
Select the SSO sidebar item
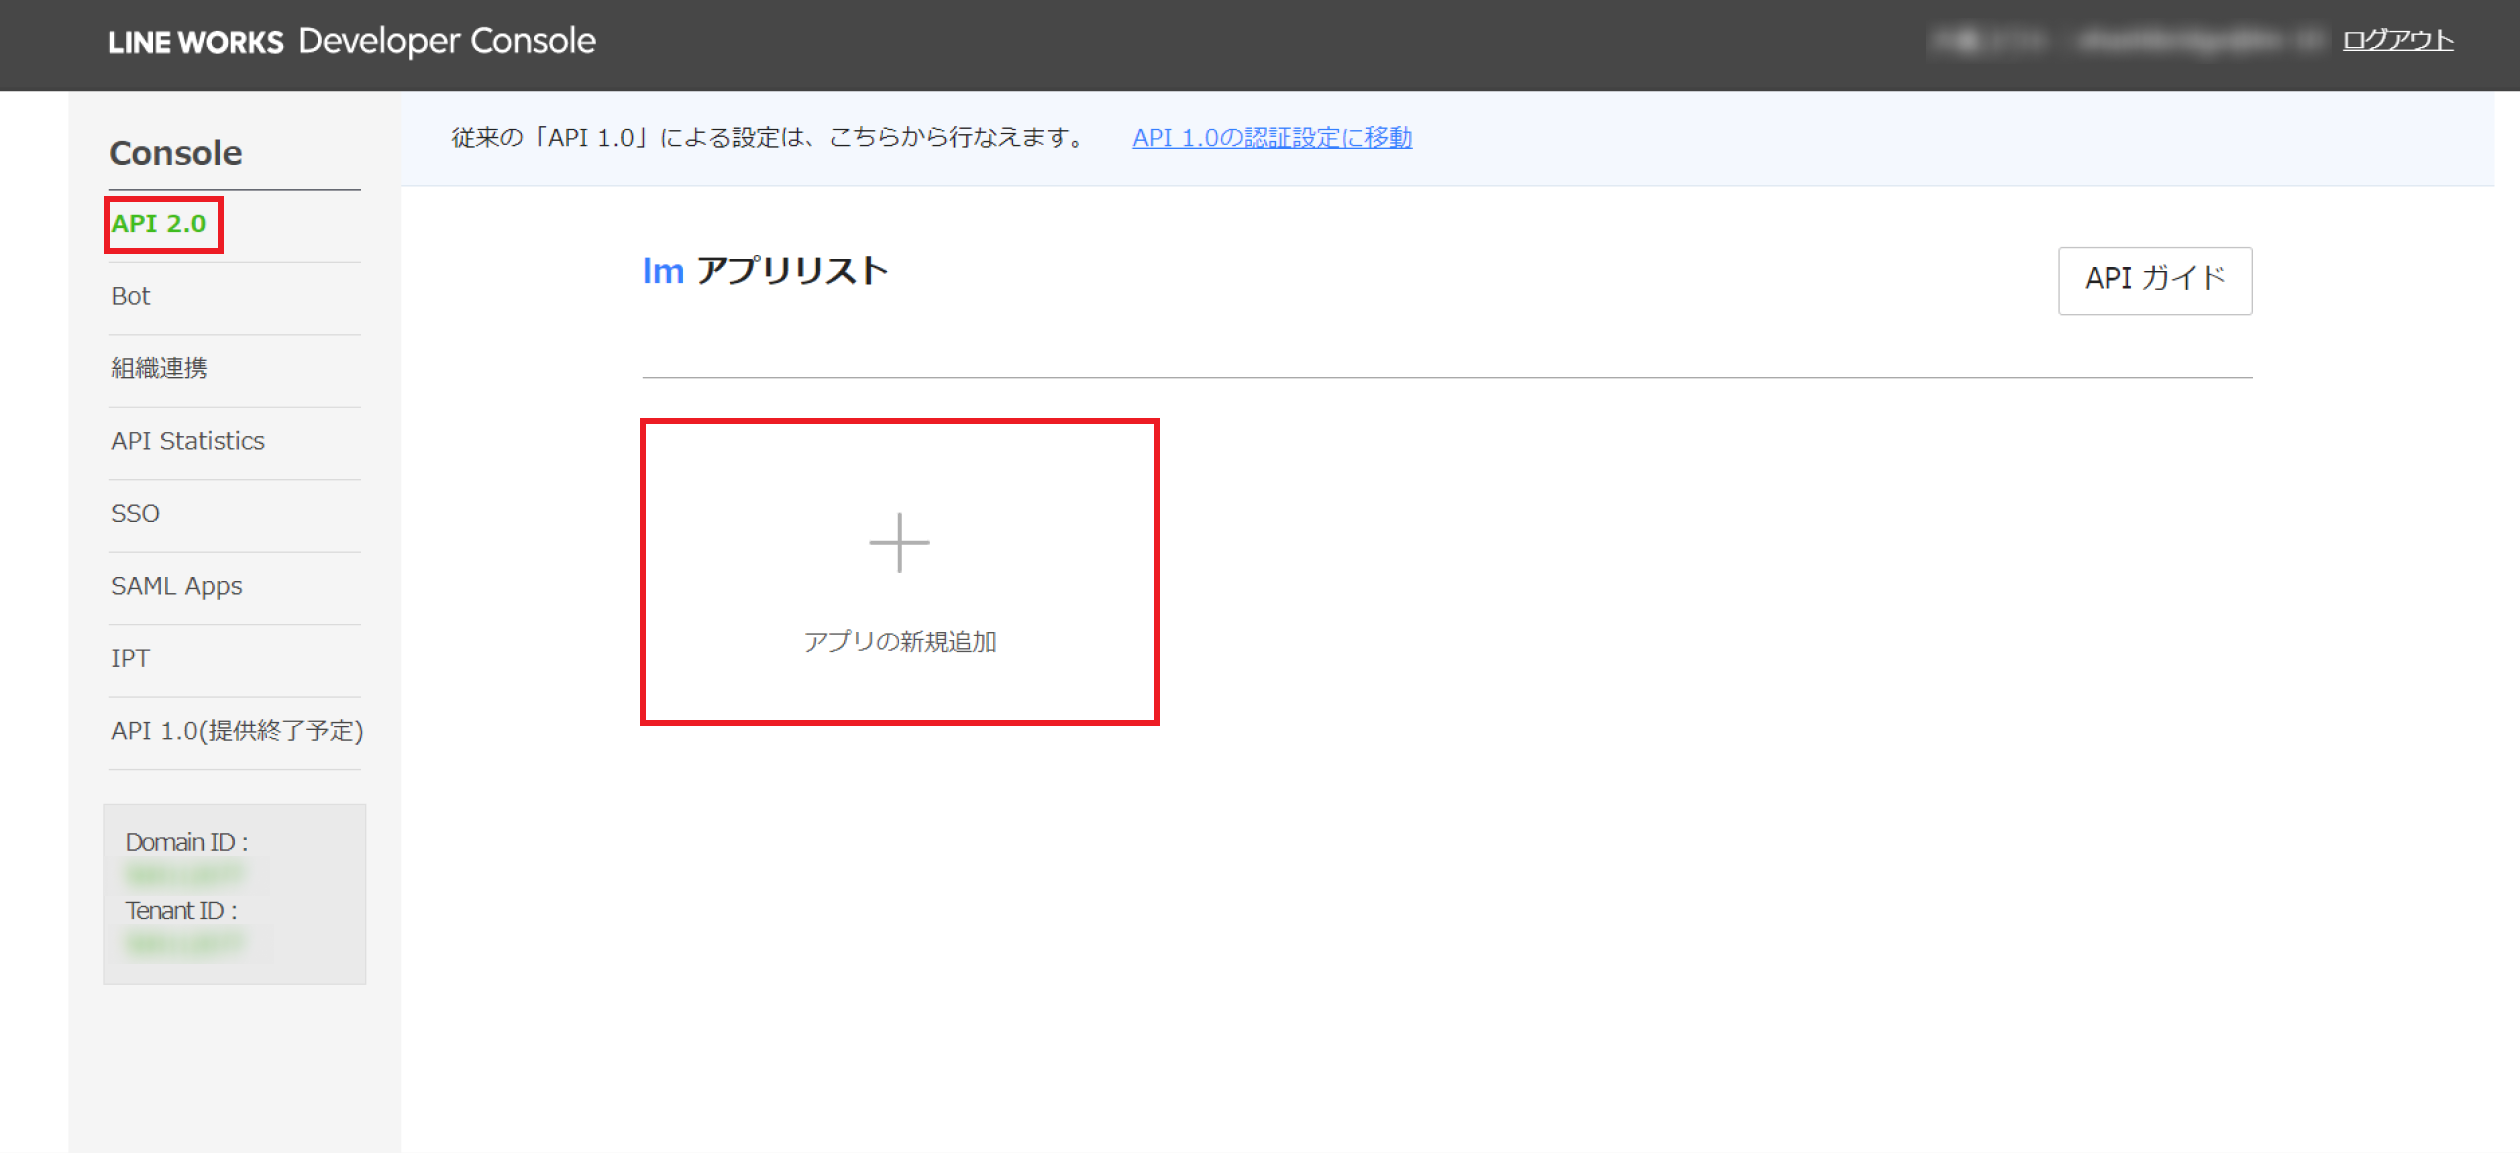click(135, 513)
